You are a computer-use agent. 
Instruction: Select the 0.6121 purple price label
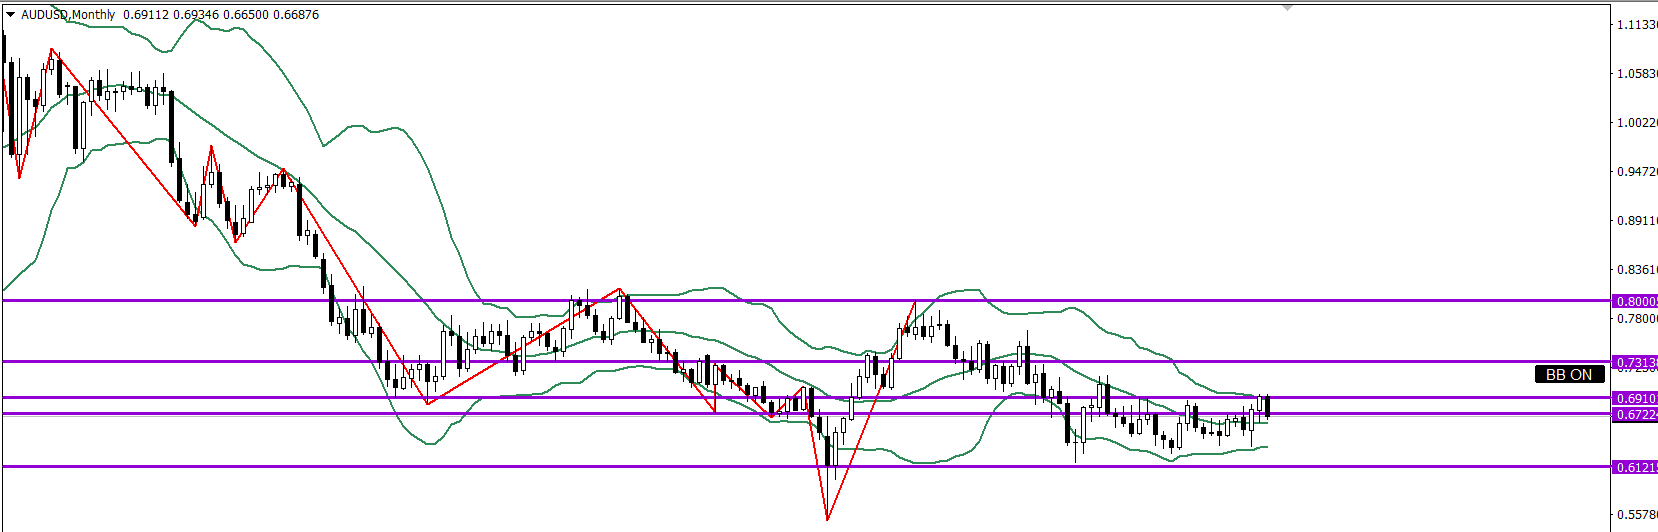click(1635, 467)
